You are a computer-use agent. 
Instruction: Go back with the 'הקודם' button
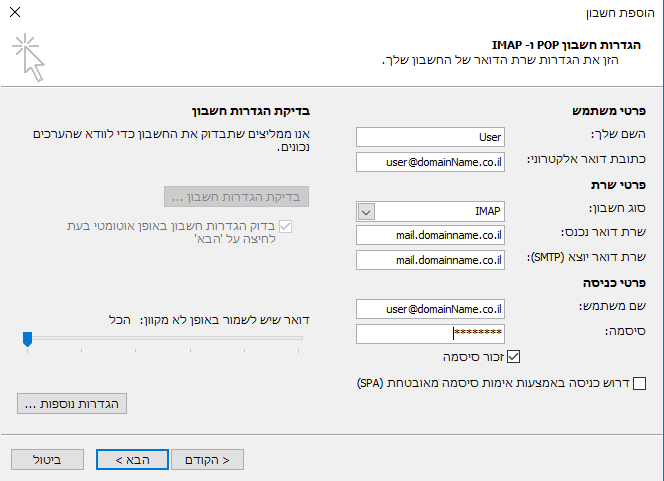tap(207, 460)
